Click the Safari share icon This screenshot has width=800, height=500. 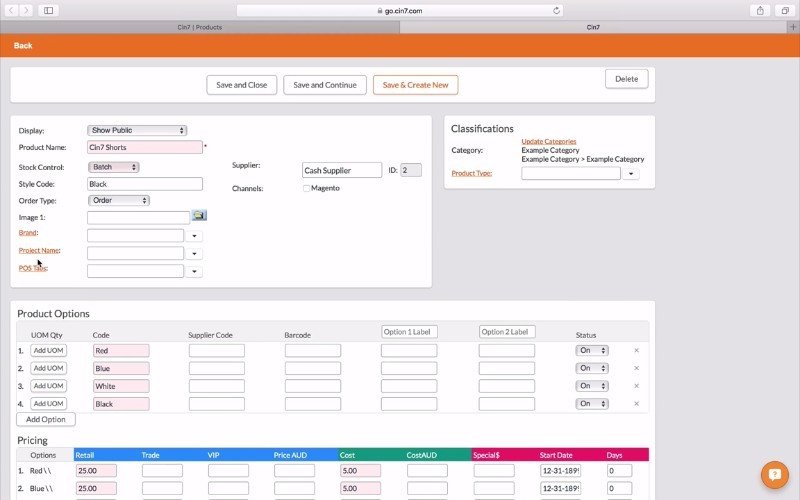(x=760, y=10)
